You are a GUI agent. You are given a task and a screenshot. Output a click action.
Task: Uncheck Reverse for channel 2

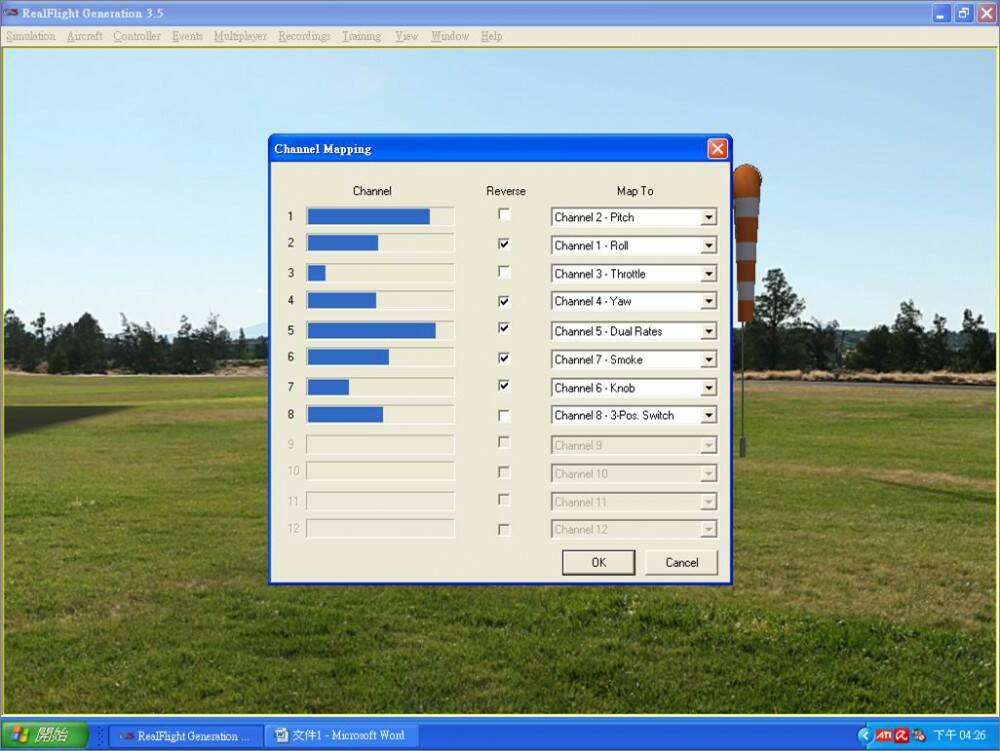(x=504, y=244)
